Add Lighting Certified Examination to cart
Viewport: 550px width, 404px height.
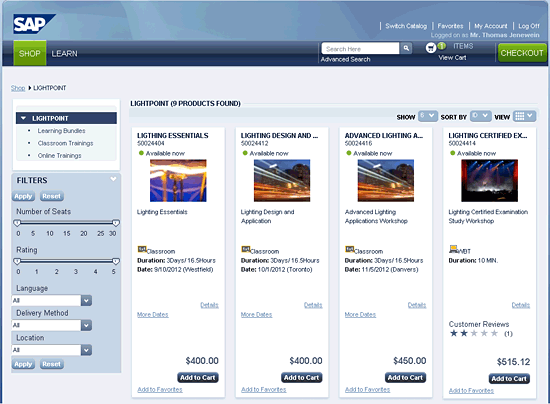[509, 378]
